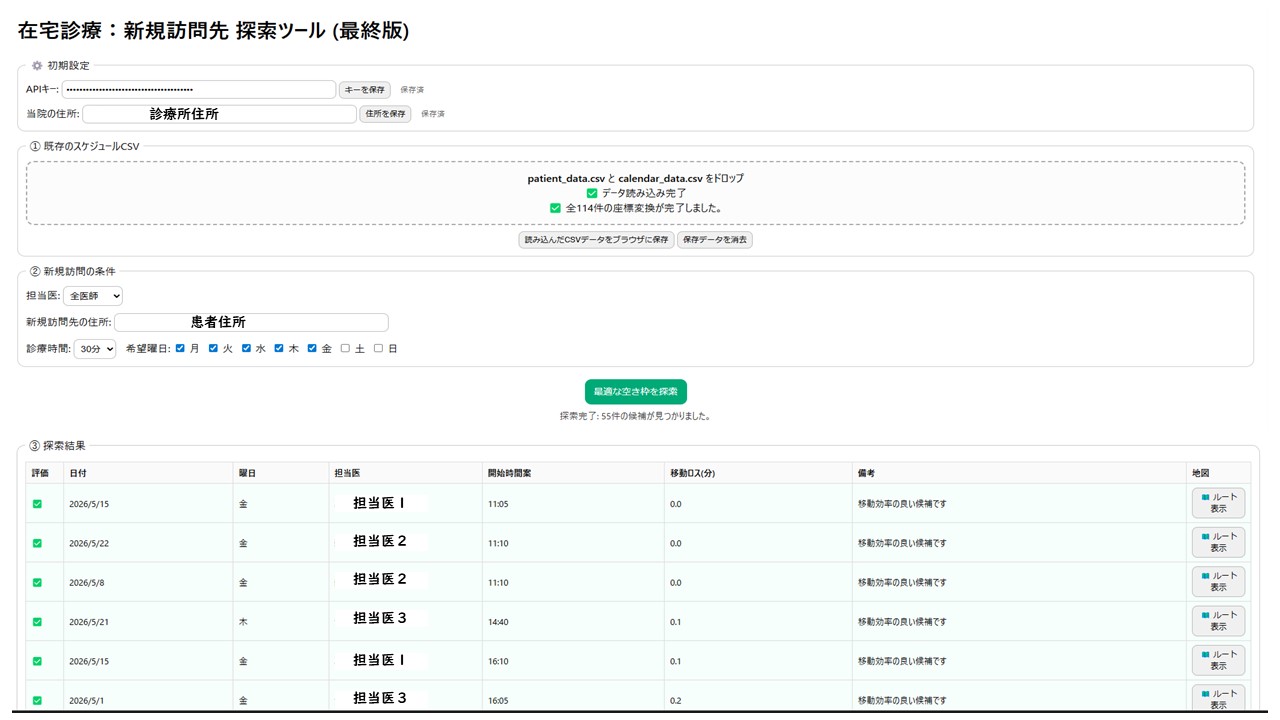Start search with 最適な空き枠を探索
1280x720 pixels.
tap(636, 392)
